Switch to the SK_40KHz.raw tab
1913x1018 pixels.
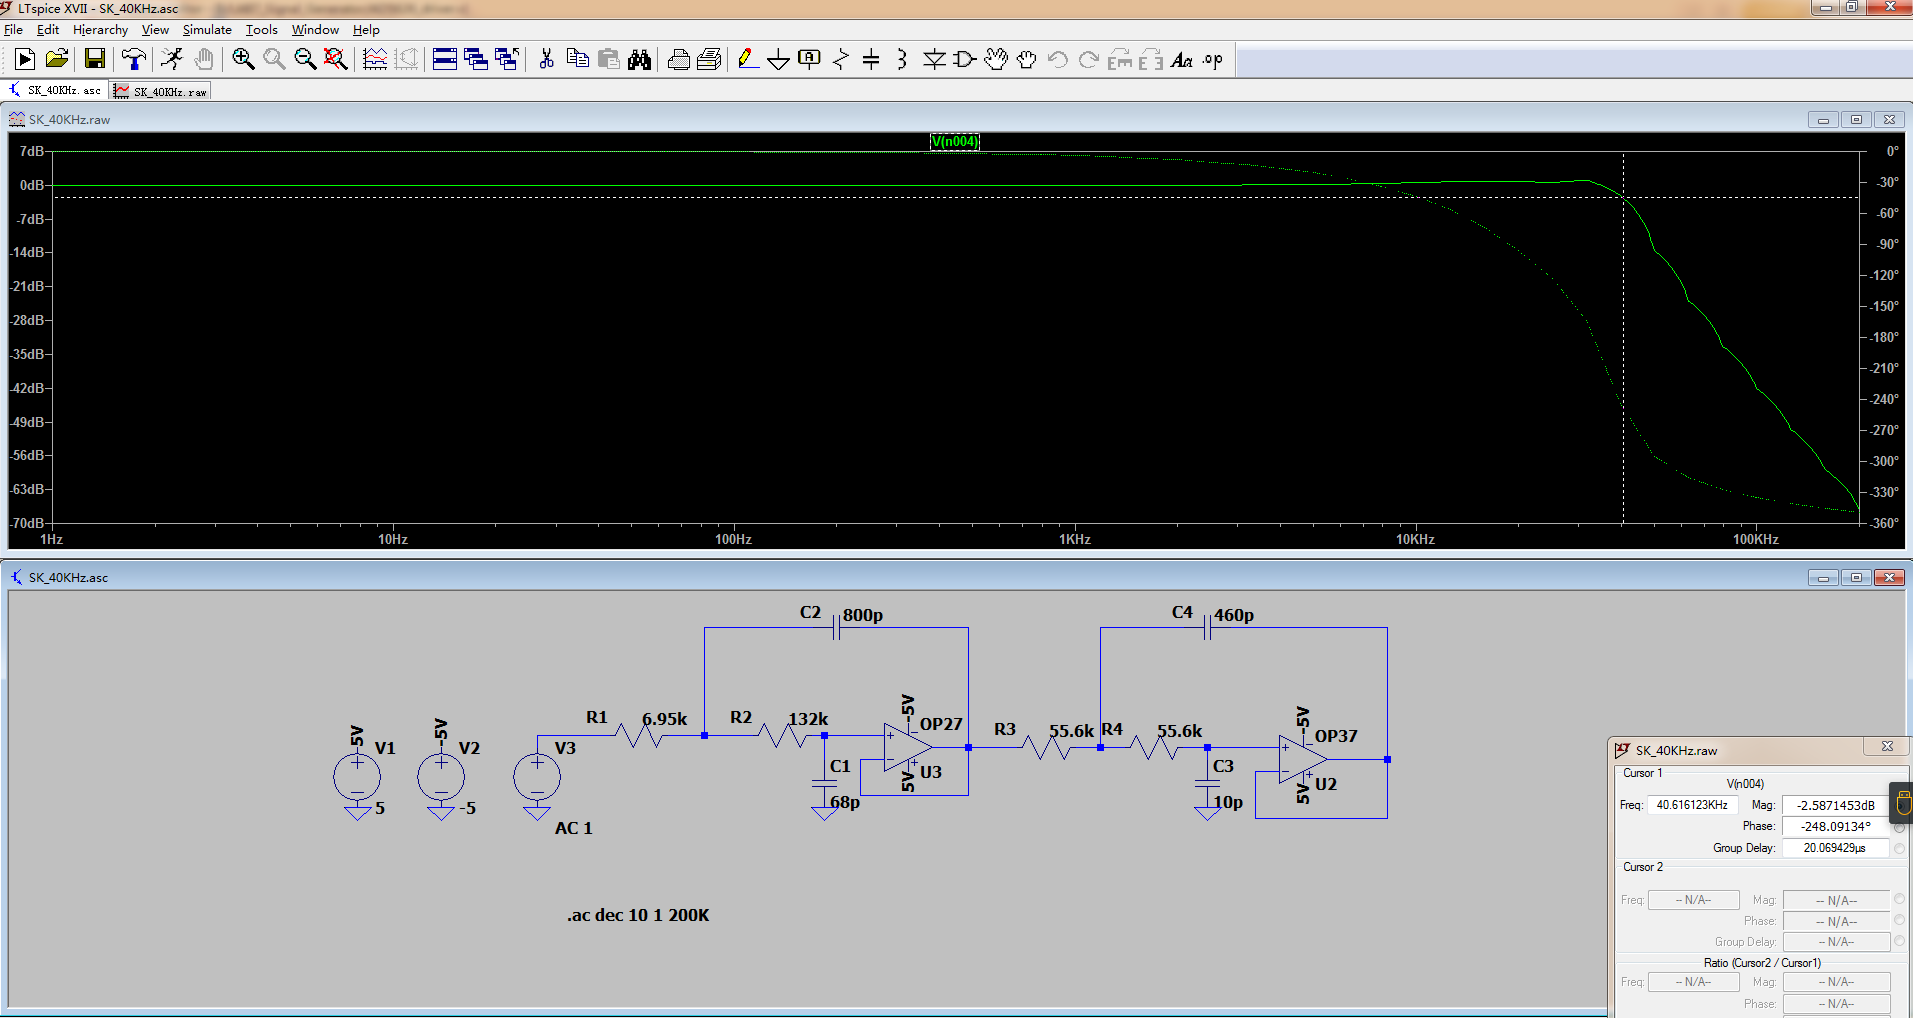coord(161,91)
